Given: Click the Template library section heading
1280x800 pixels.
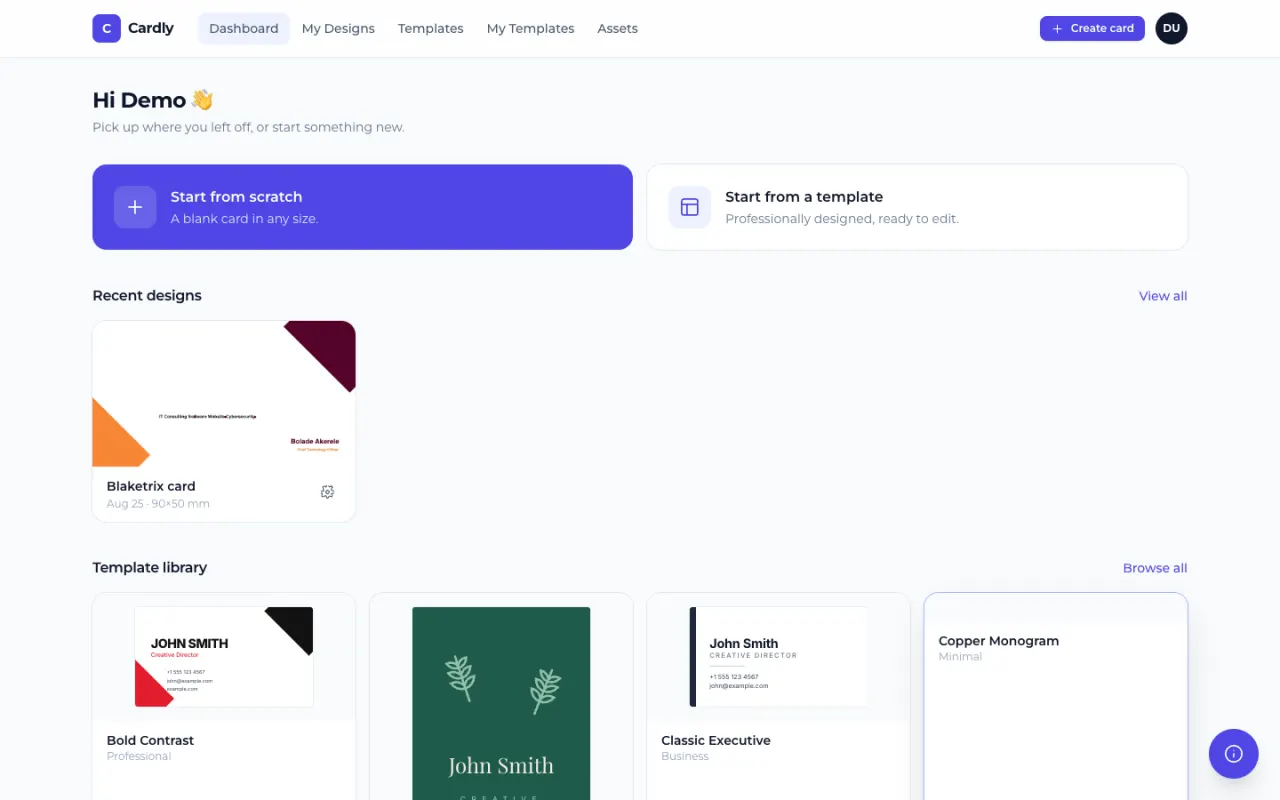Looking at the screenshot, I should [150, 568].
